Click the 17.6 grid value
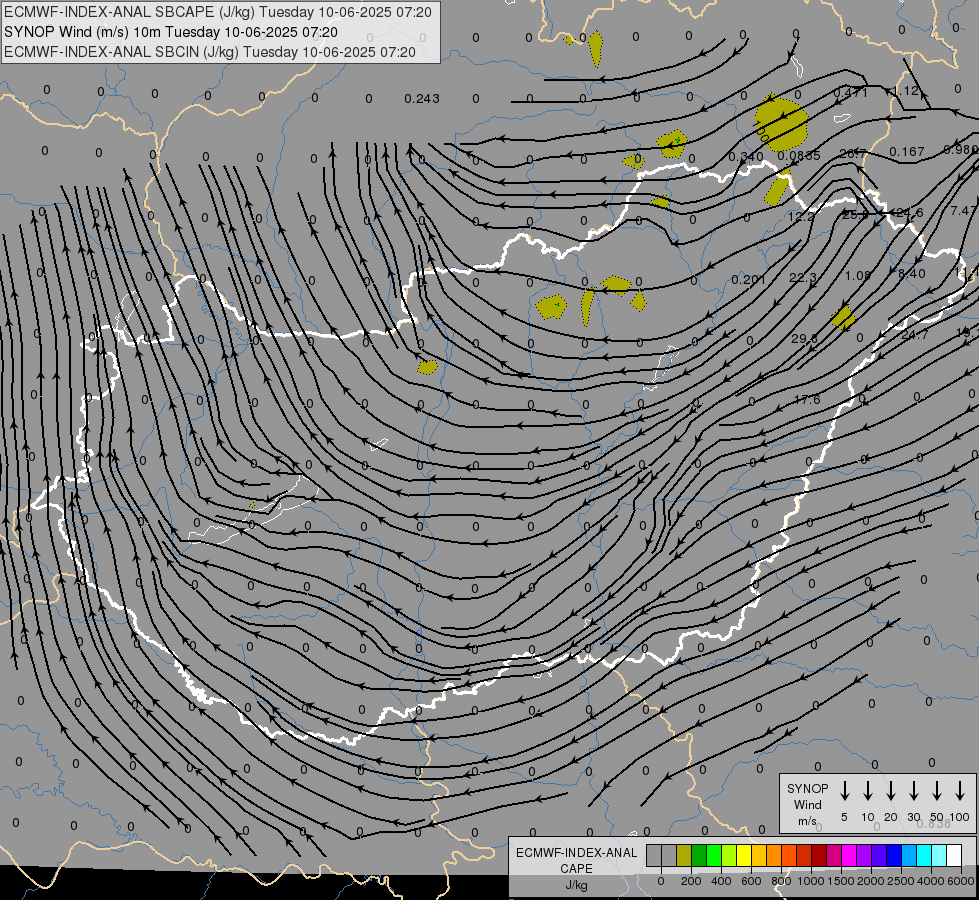This screenshot has width=979, height=900. (x=807, y=399)
